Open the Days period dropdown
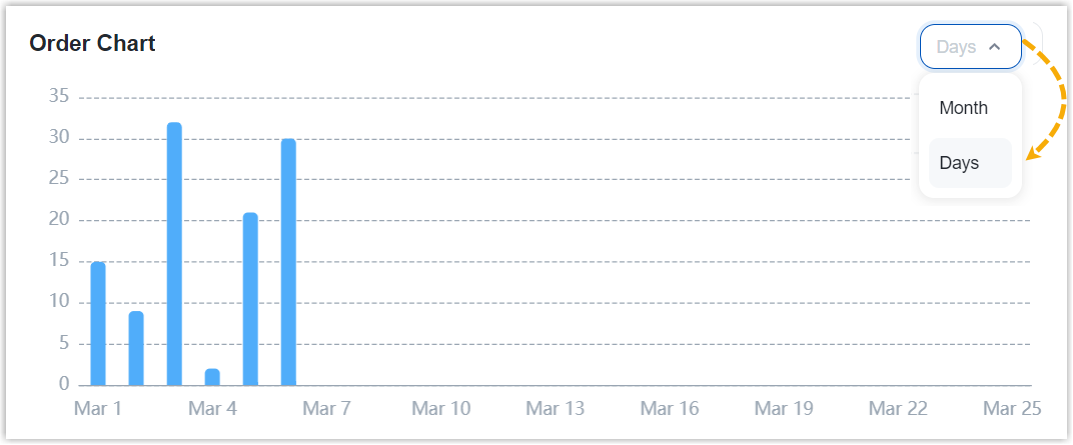 [x=970, y=47]
